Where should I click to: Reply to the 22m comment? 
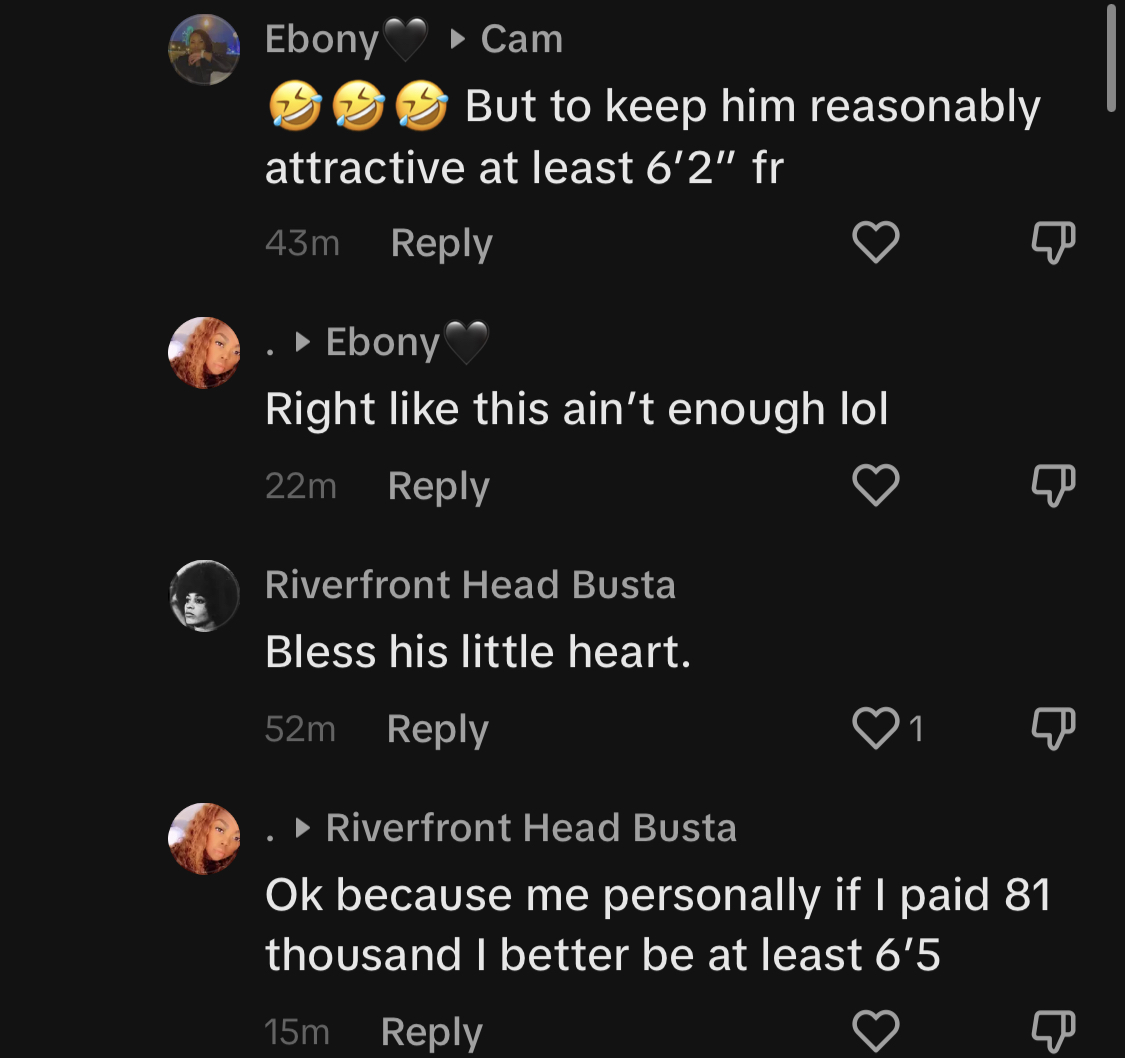pyautogui.click(x=438, y=487)
